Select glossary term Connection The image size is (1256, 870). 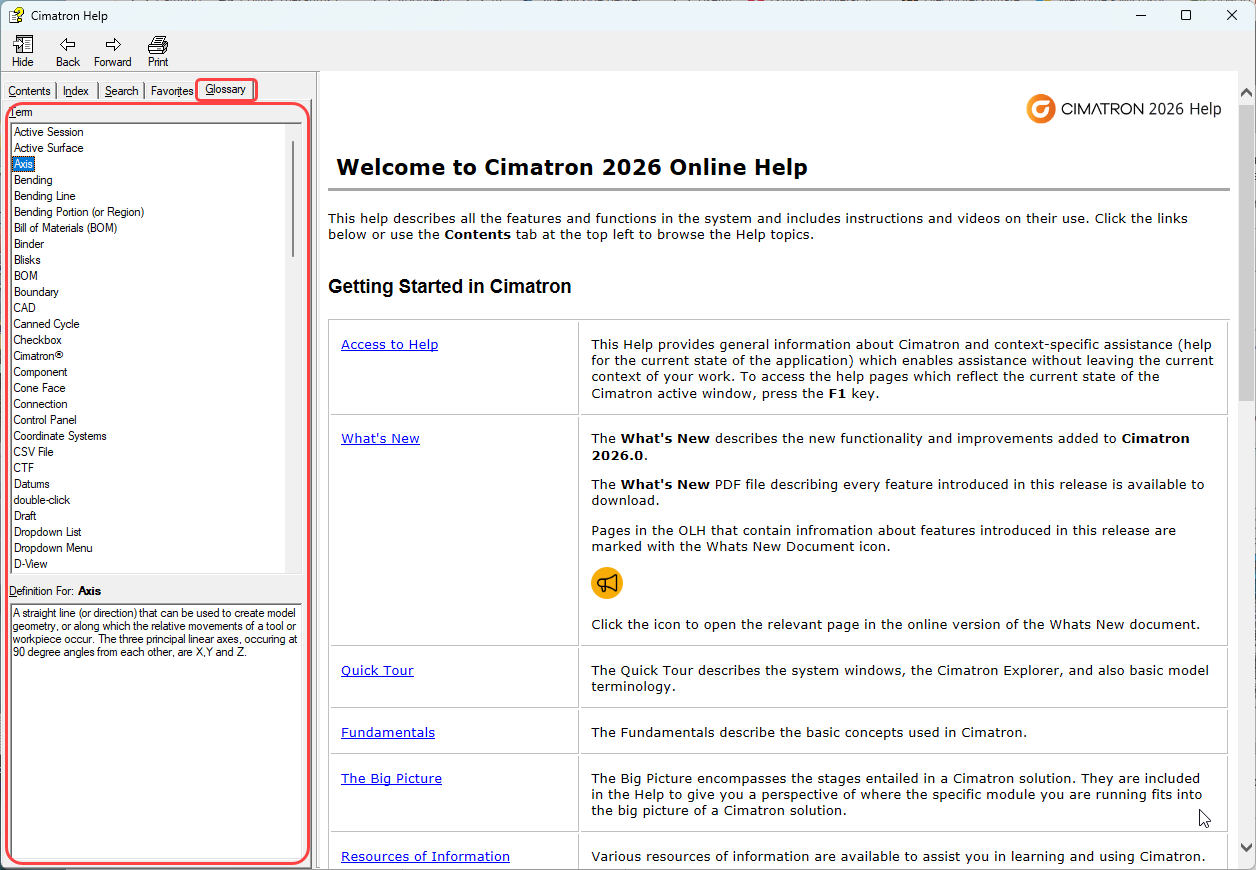41,404
